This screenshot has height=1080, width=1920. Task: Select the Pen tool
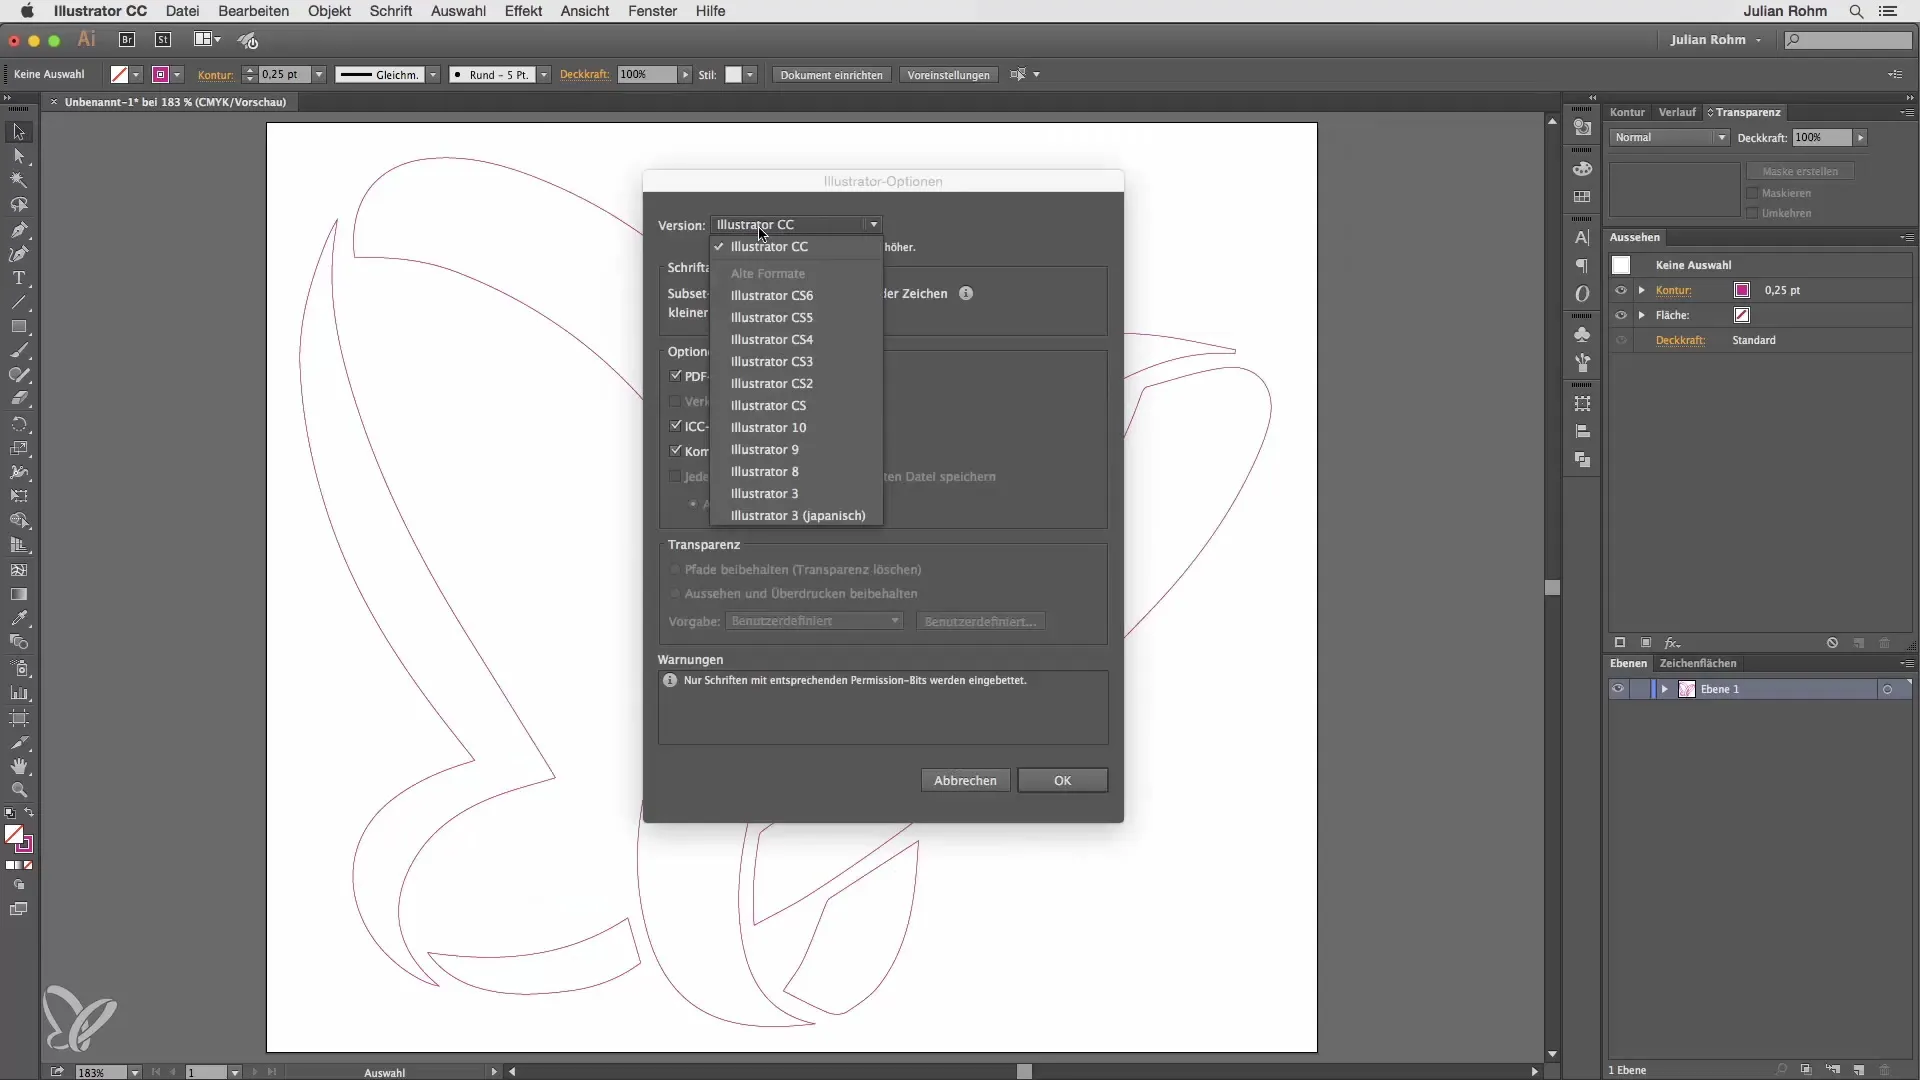(19, 230)
